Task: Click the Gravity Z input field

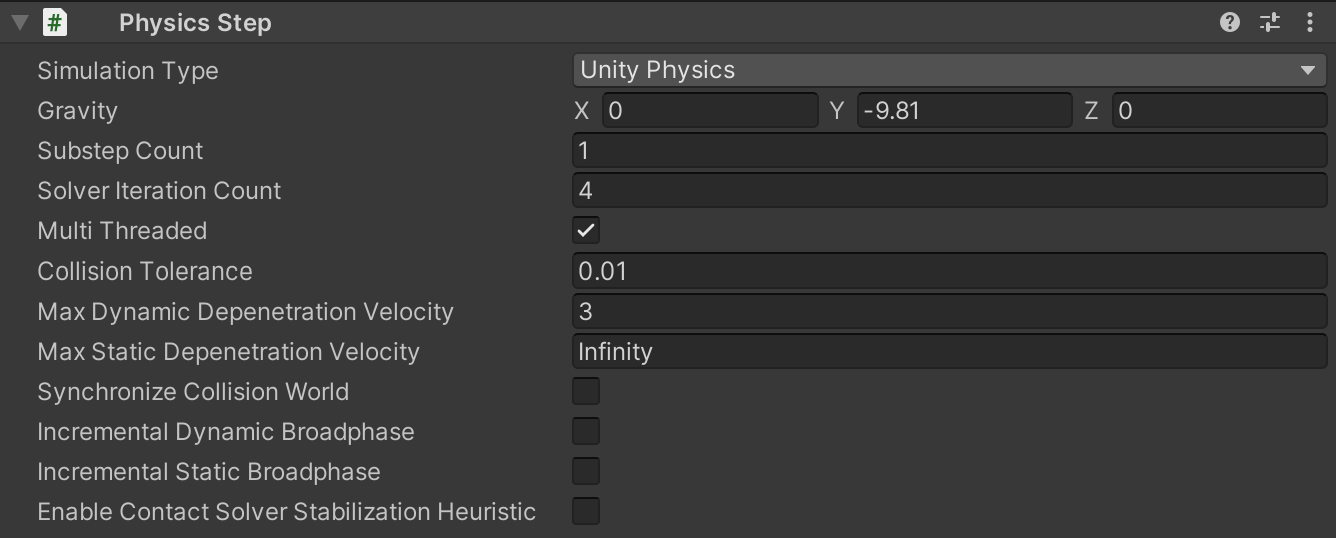Action: pyautogui.click(x=1219, y=111)
